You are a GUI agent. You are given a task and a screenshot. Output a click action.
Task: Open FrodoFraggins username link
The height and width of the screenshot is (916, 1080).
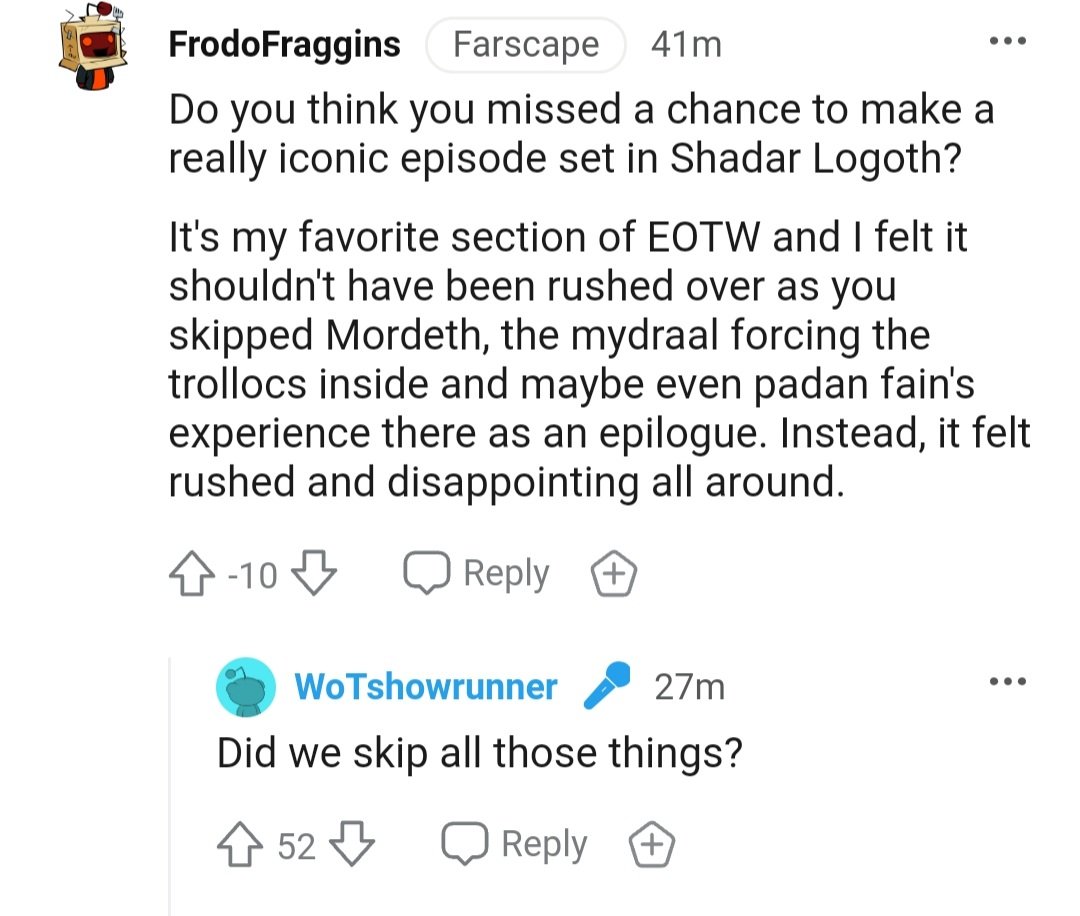pyautogui.click(x=285, y=45)
